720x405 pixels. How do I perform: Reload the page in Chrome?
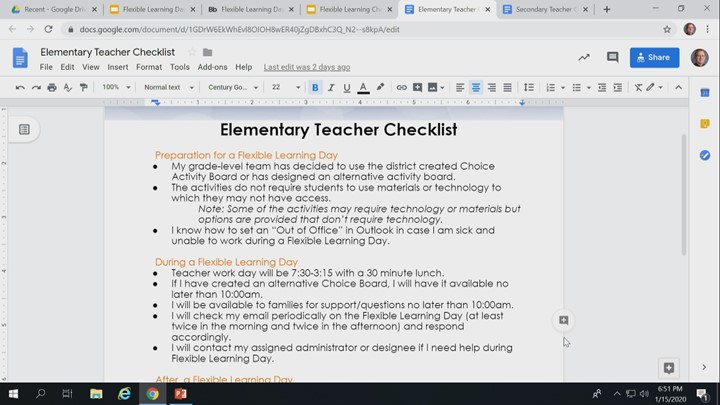click(48, 29)
